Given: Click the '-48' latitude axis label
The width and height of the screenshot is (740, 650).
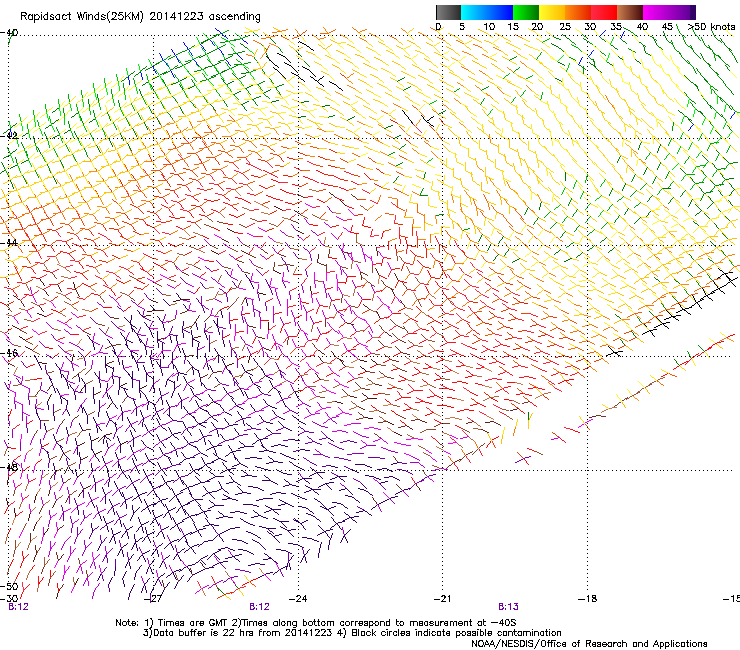Looking at the screenshot, I should tap(9, 468).
